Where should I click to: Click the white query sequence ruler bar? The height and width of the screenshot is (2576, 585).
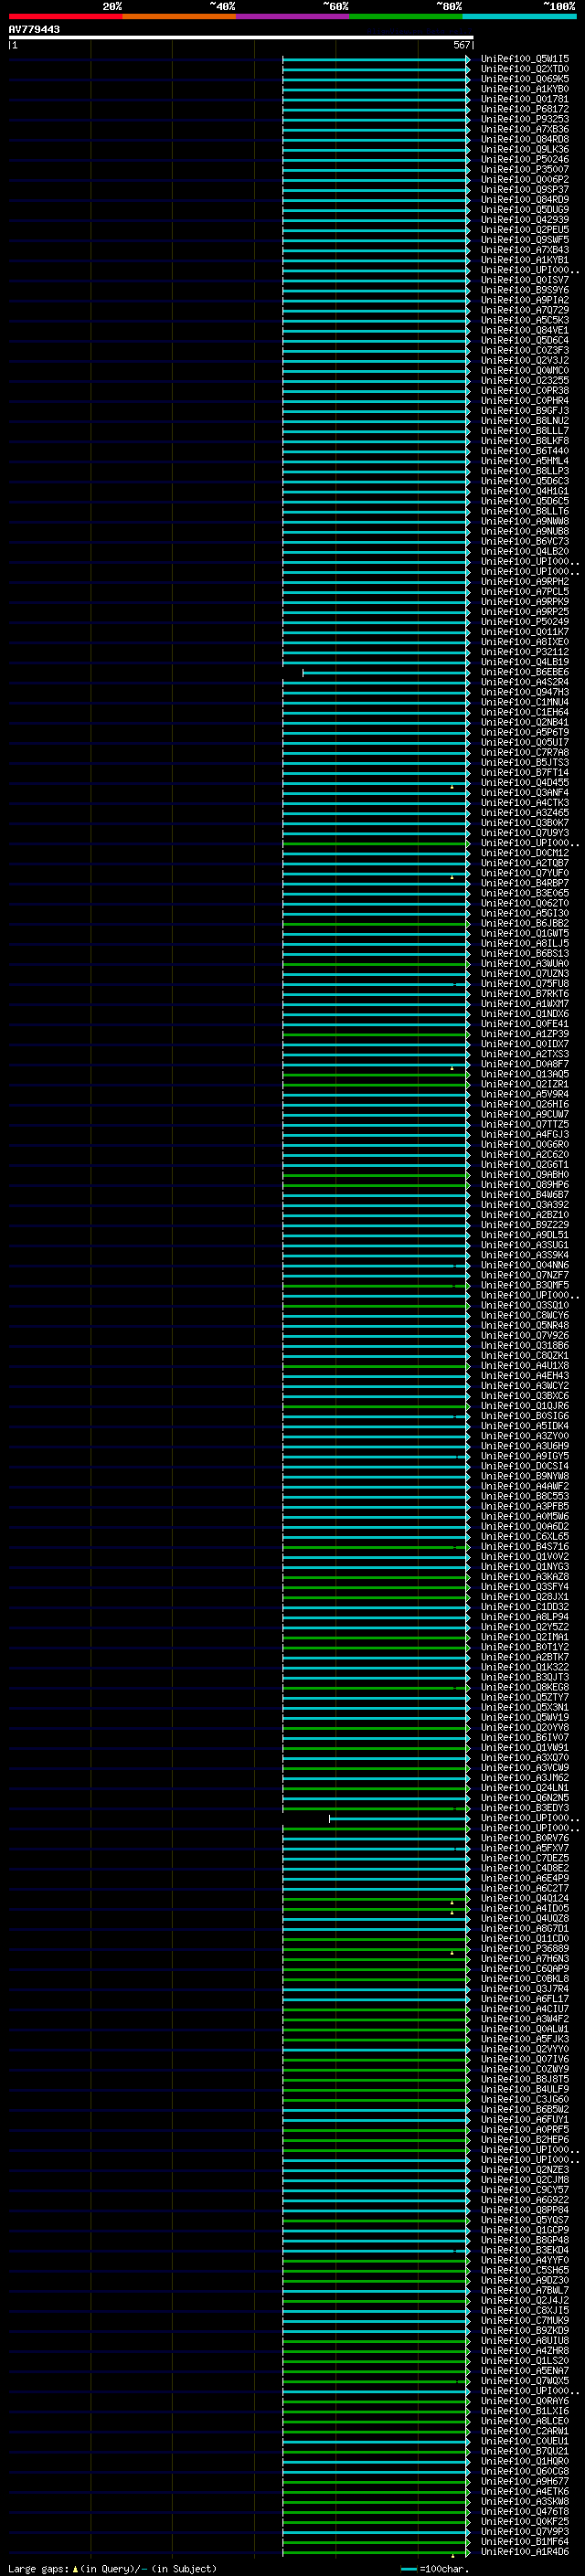241,37
